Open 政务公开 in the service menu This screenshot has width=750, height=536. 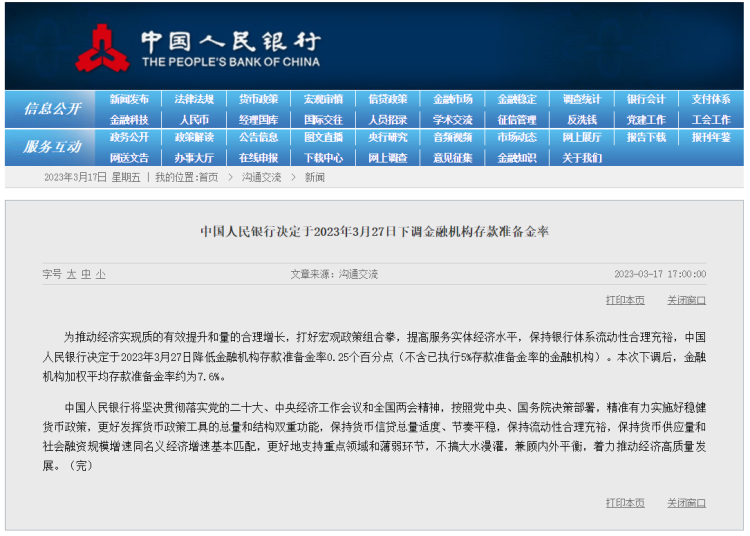coord(129,137)
